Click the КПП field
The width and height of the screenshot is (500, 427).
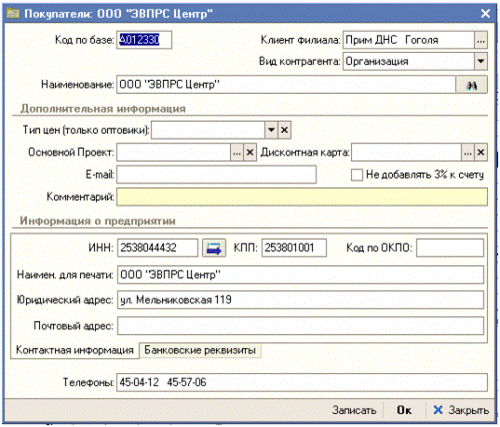(x=294, y=248)
